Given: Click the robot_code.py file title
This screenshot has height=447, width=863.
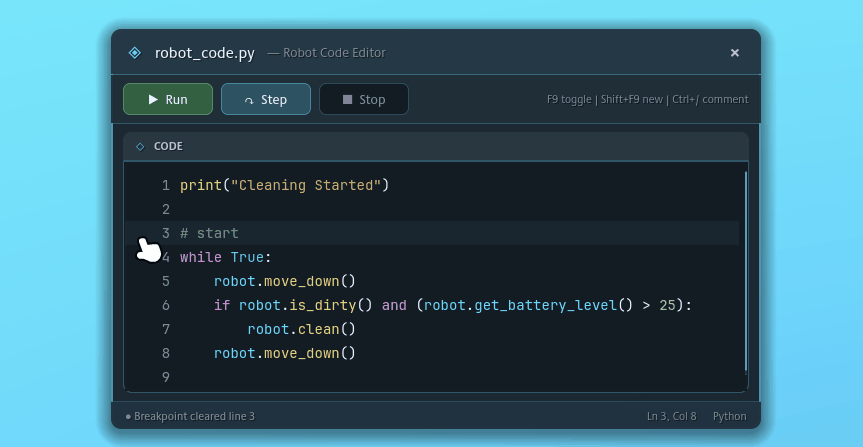Looking at the screenshot, I should (205, 53).
